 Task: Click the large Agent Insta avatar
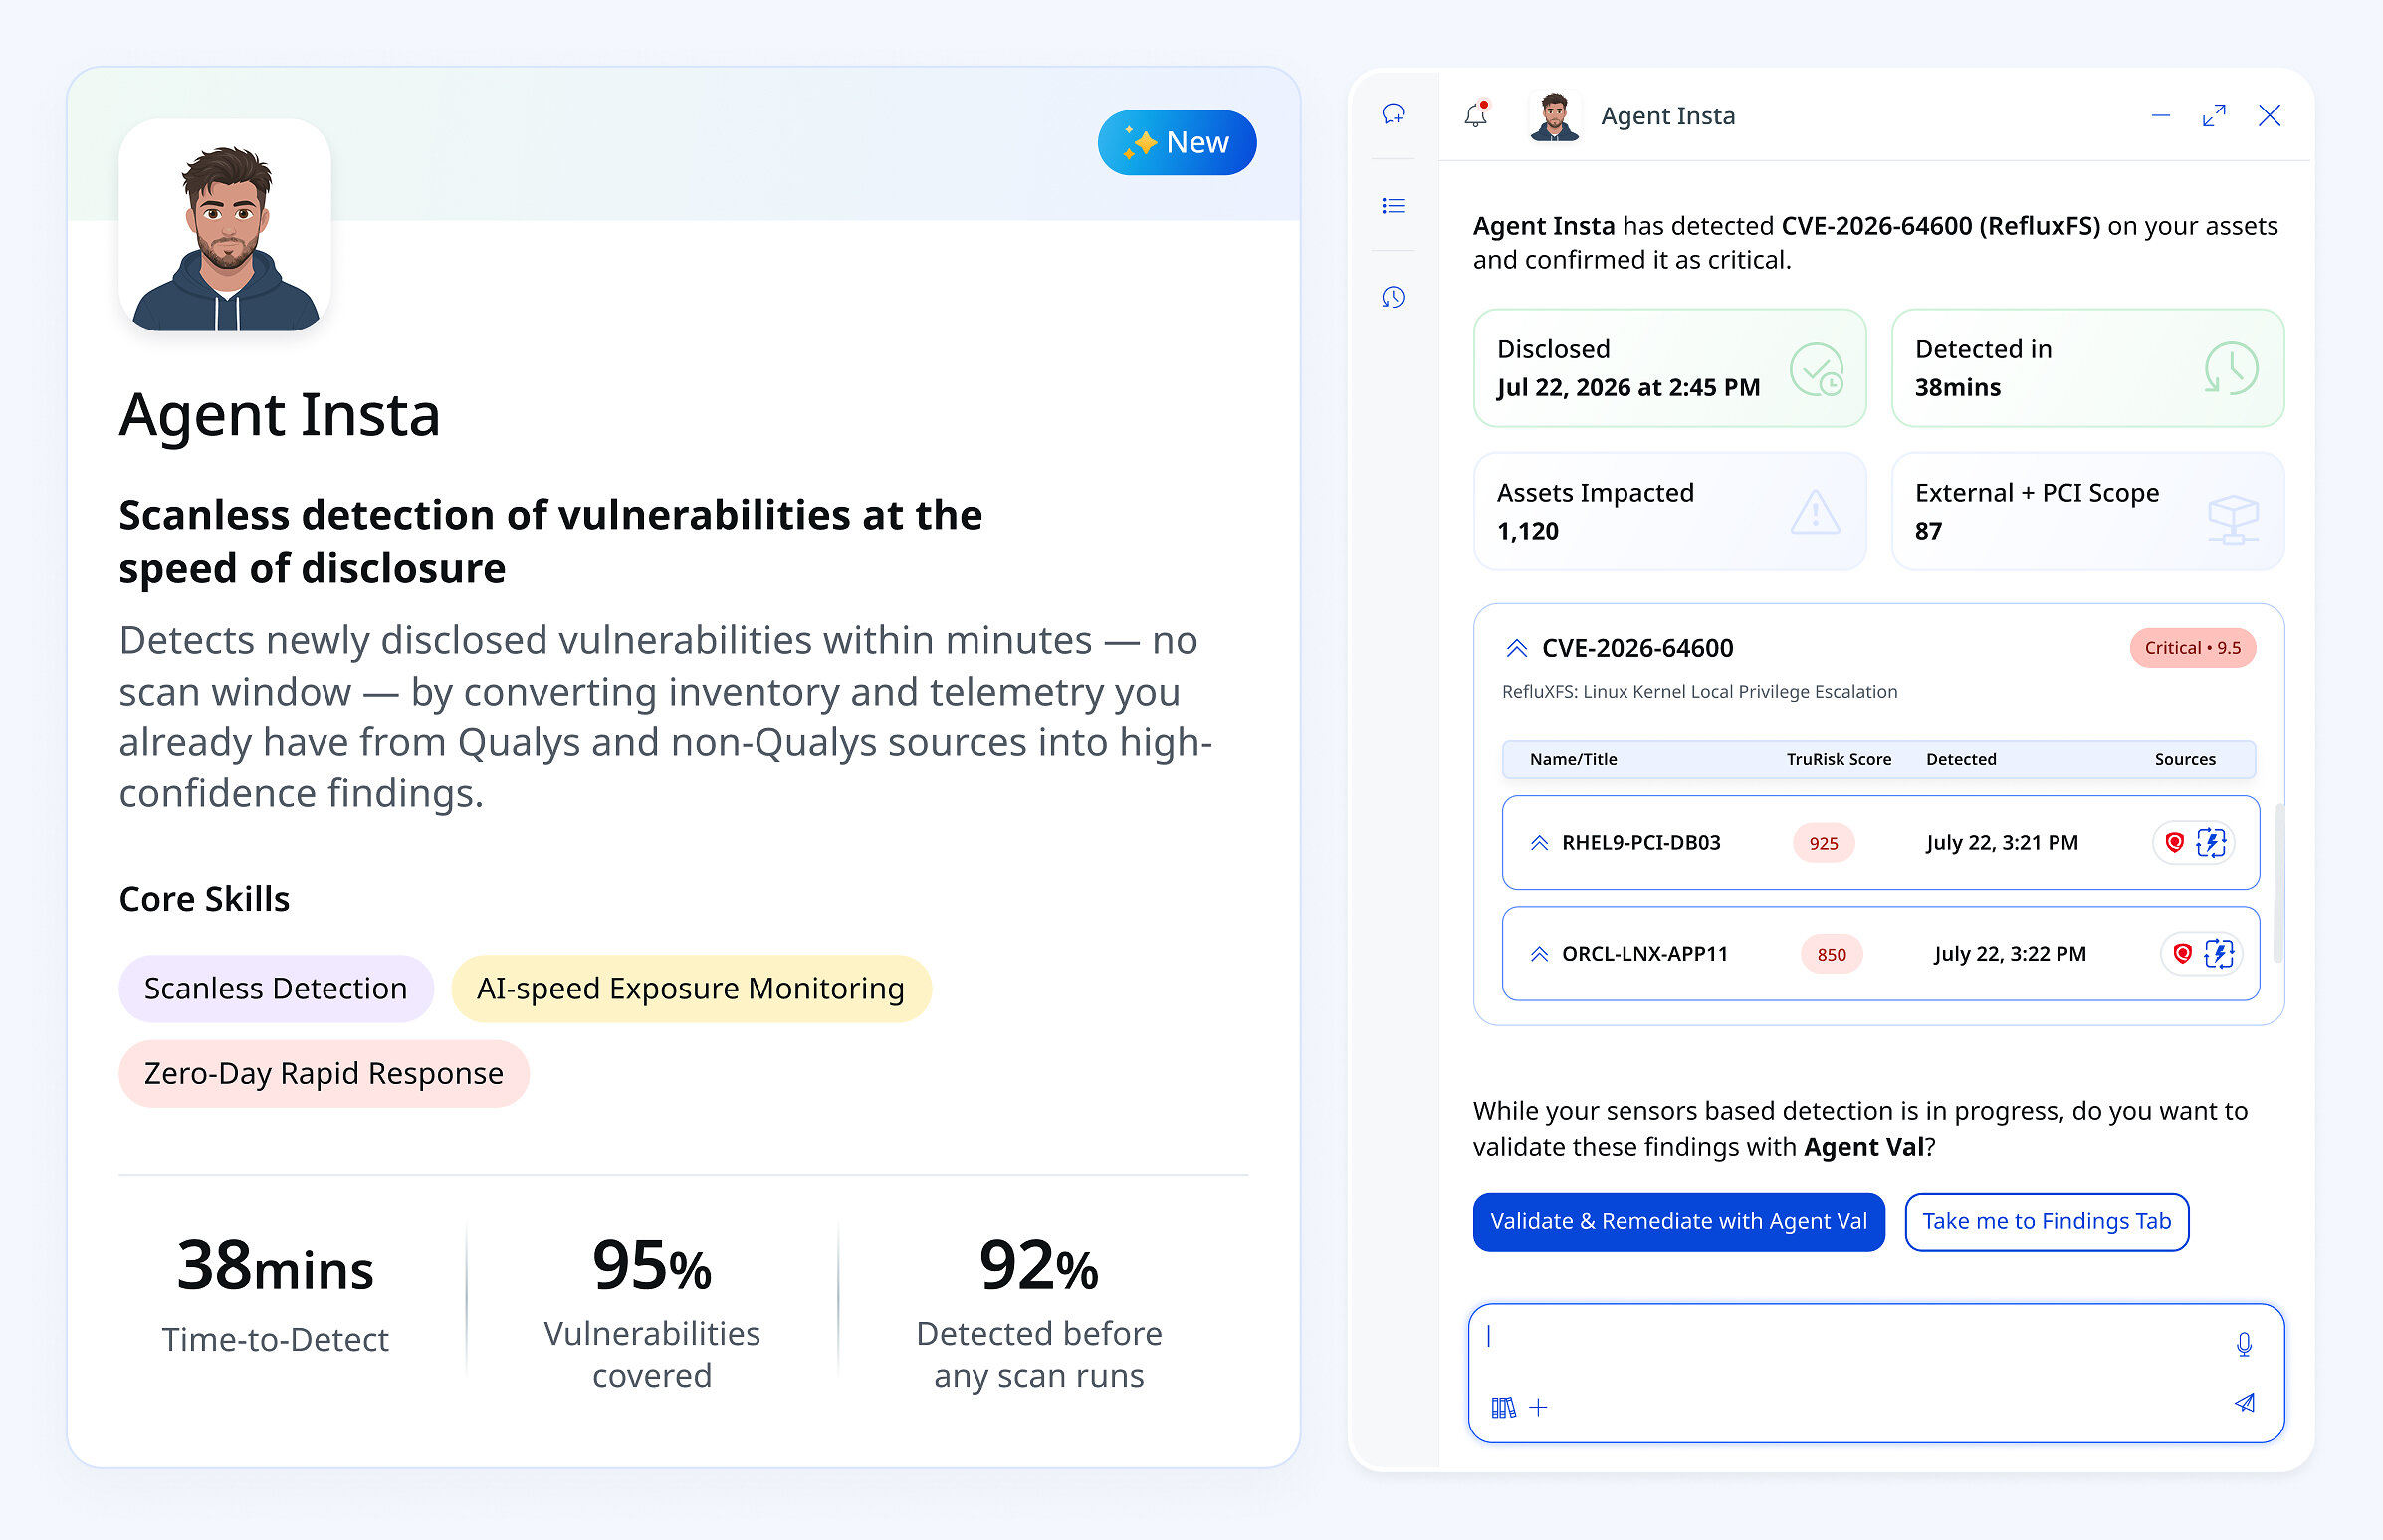pos(225,225)
